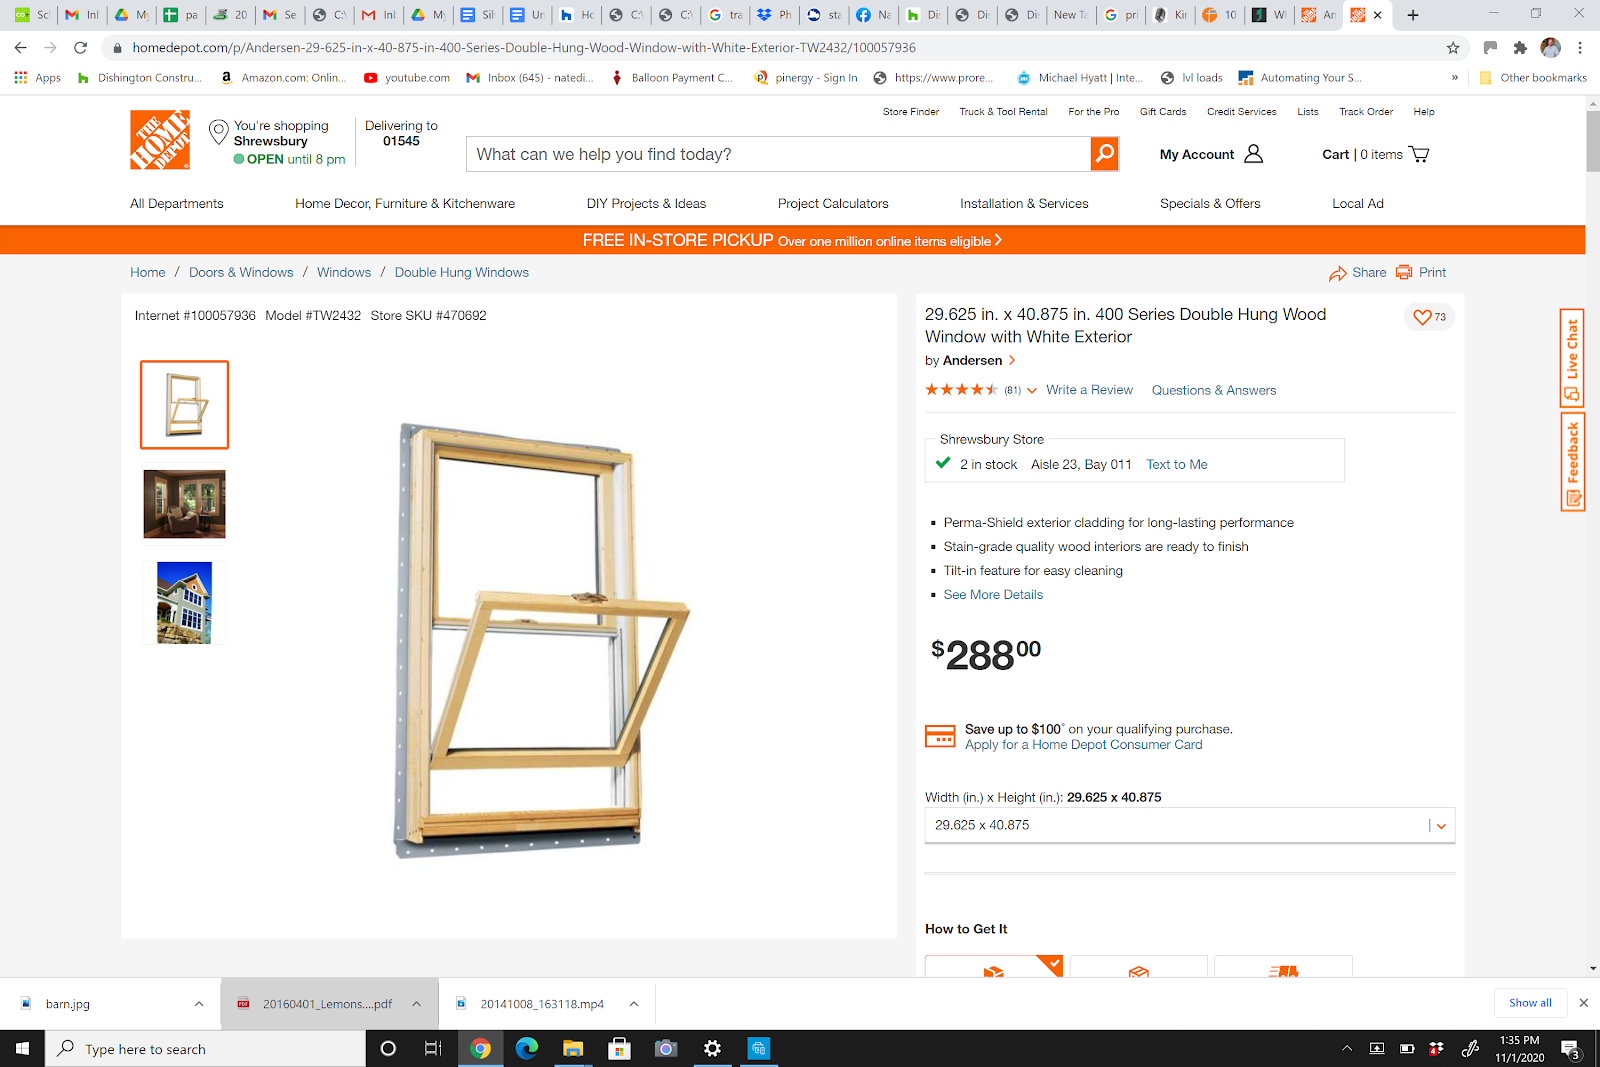Click the orange search magnifier button

[x=1104, y=154]
